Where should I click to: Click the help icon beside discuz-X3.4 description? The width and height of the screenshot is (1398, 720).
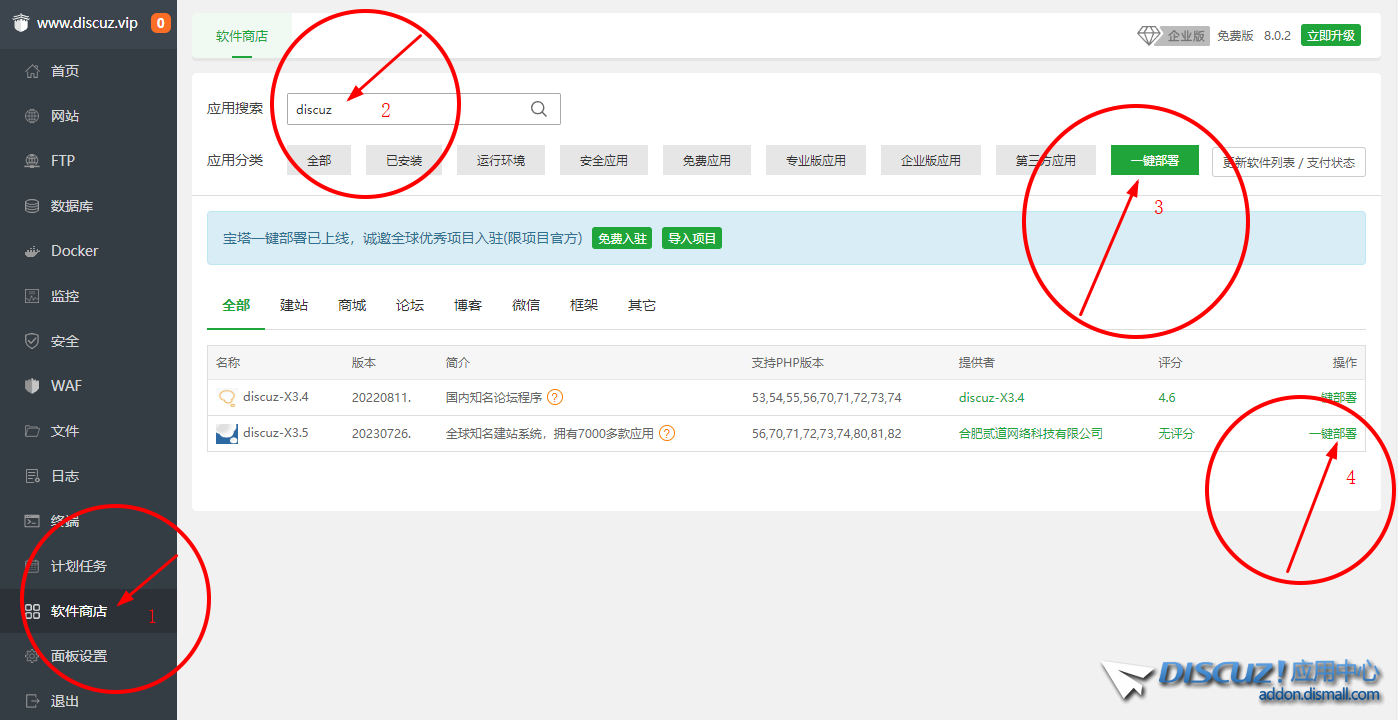[x=555, y=397]
